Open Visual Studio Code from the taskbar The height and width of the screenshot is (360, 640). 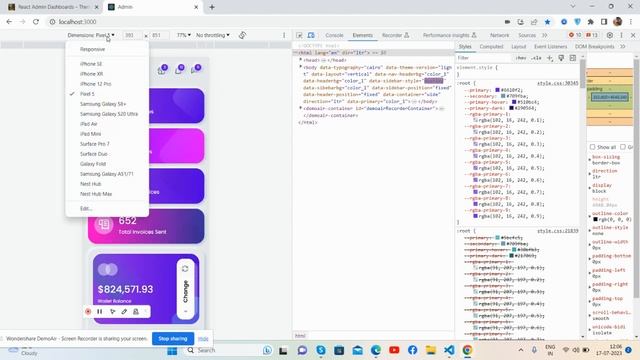click(x=449, y=350)
